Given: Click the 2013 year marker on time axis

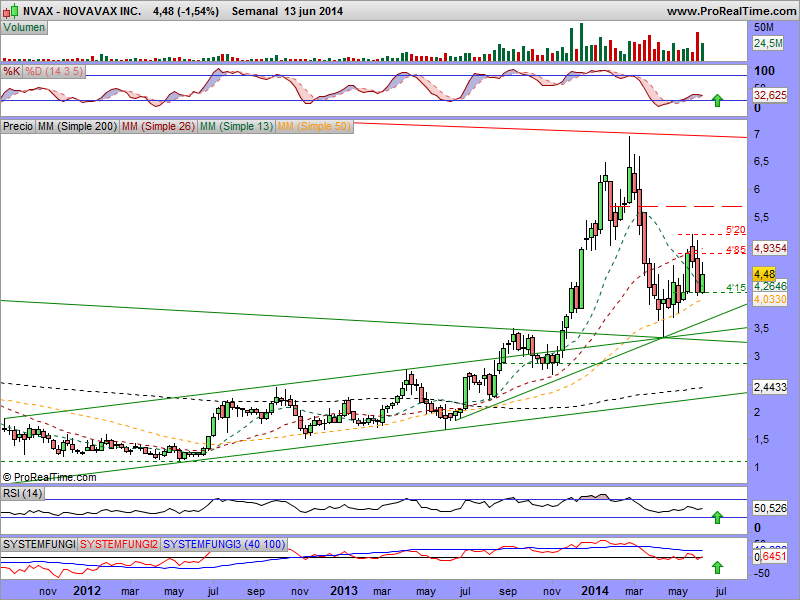Looking at the screenshot, I should [x=344, y=591].
